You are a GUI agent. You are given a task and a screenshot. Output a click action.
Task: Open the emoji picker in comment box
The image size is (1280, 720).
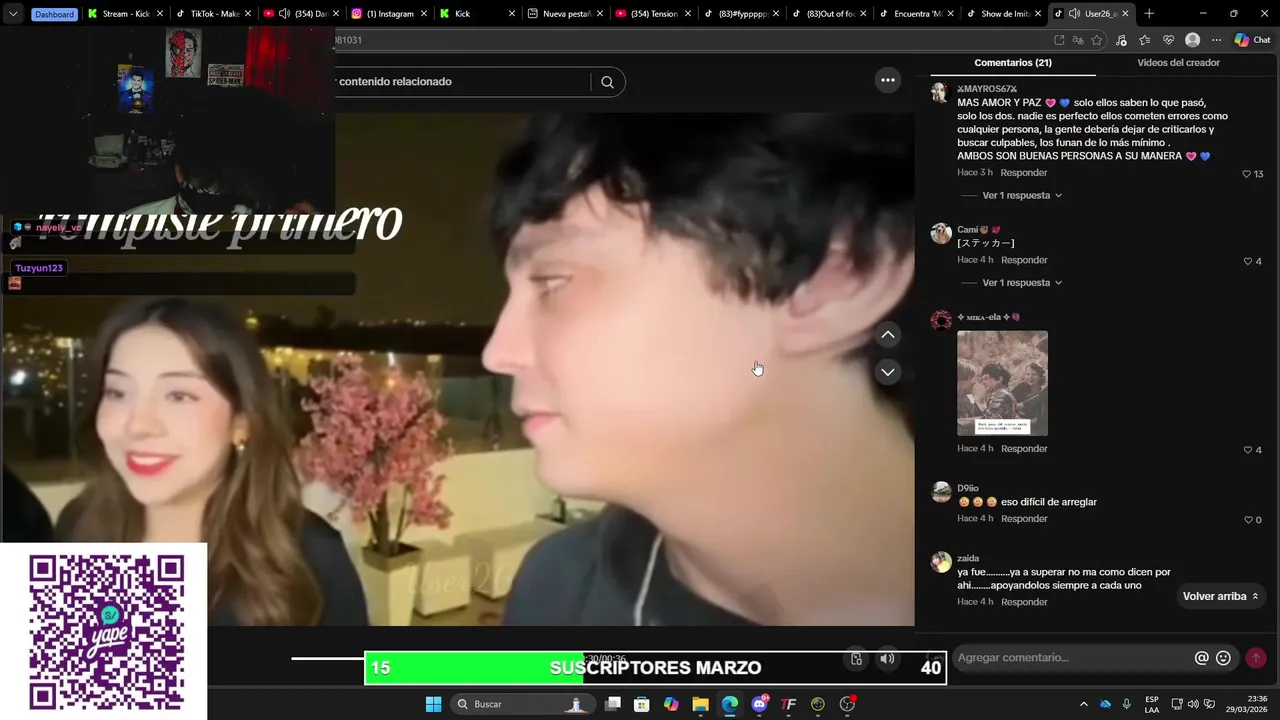[1223, 658]
